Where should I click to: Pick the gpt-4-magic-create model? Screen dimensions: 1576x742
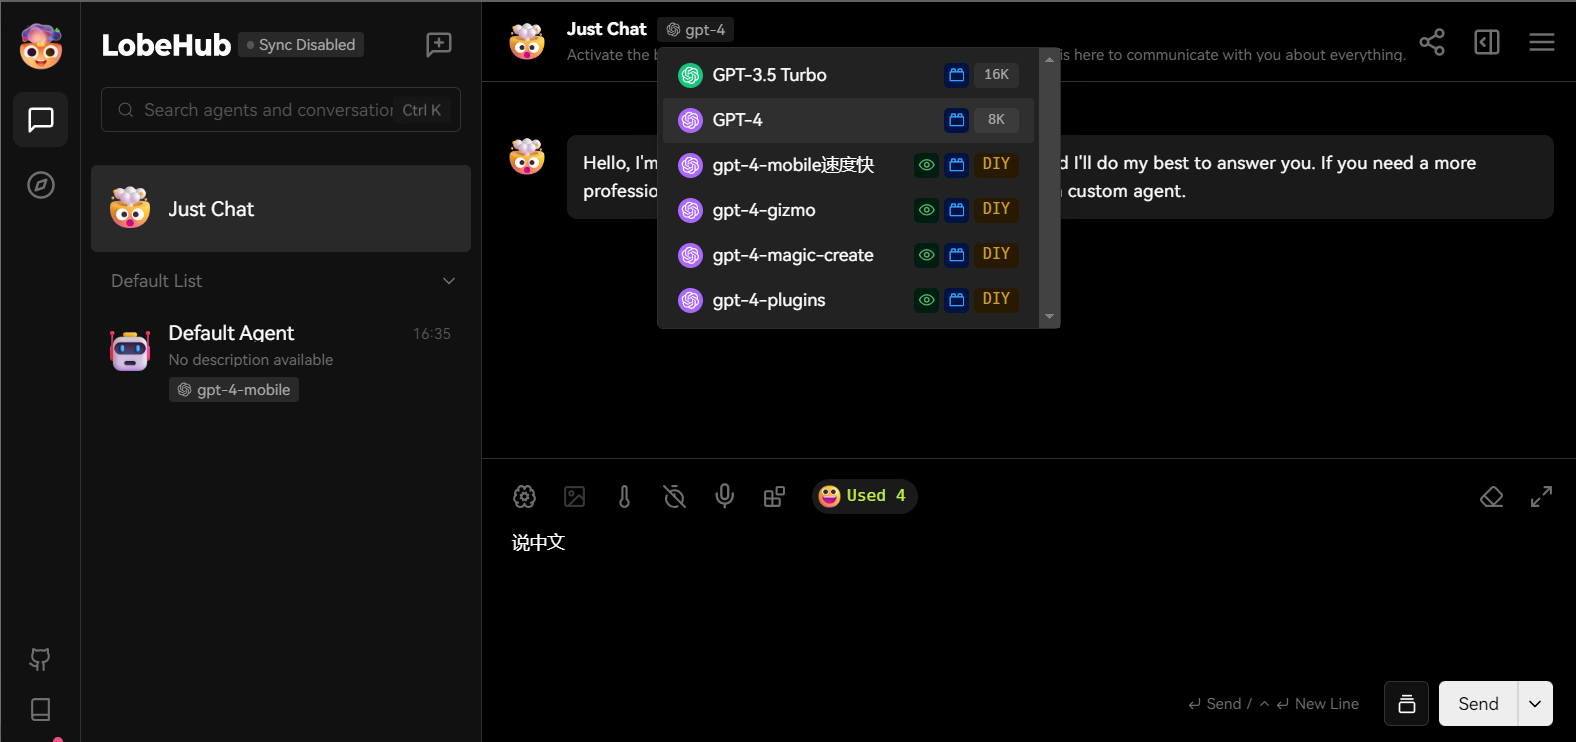pos(848,255)
